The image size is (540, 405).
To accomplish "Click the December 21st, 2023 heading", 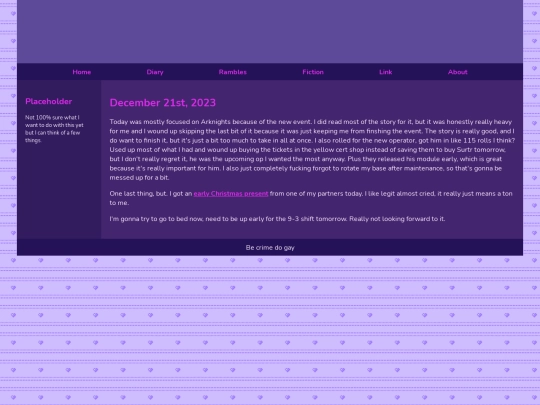I will (x=163, y=103).
